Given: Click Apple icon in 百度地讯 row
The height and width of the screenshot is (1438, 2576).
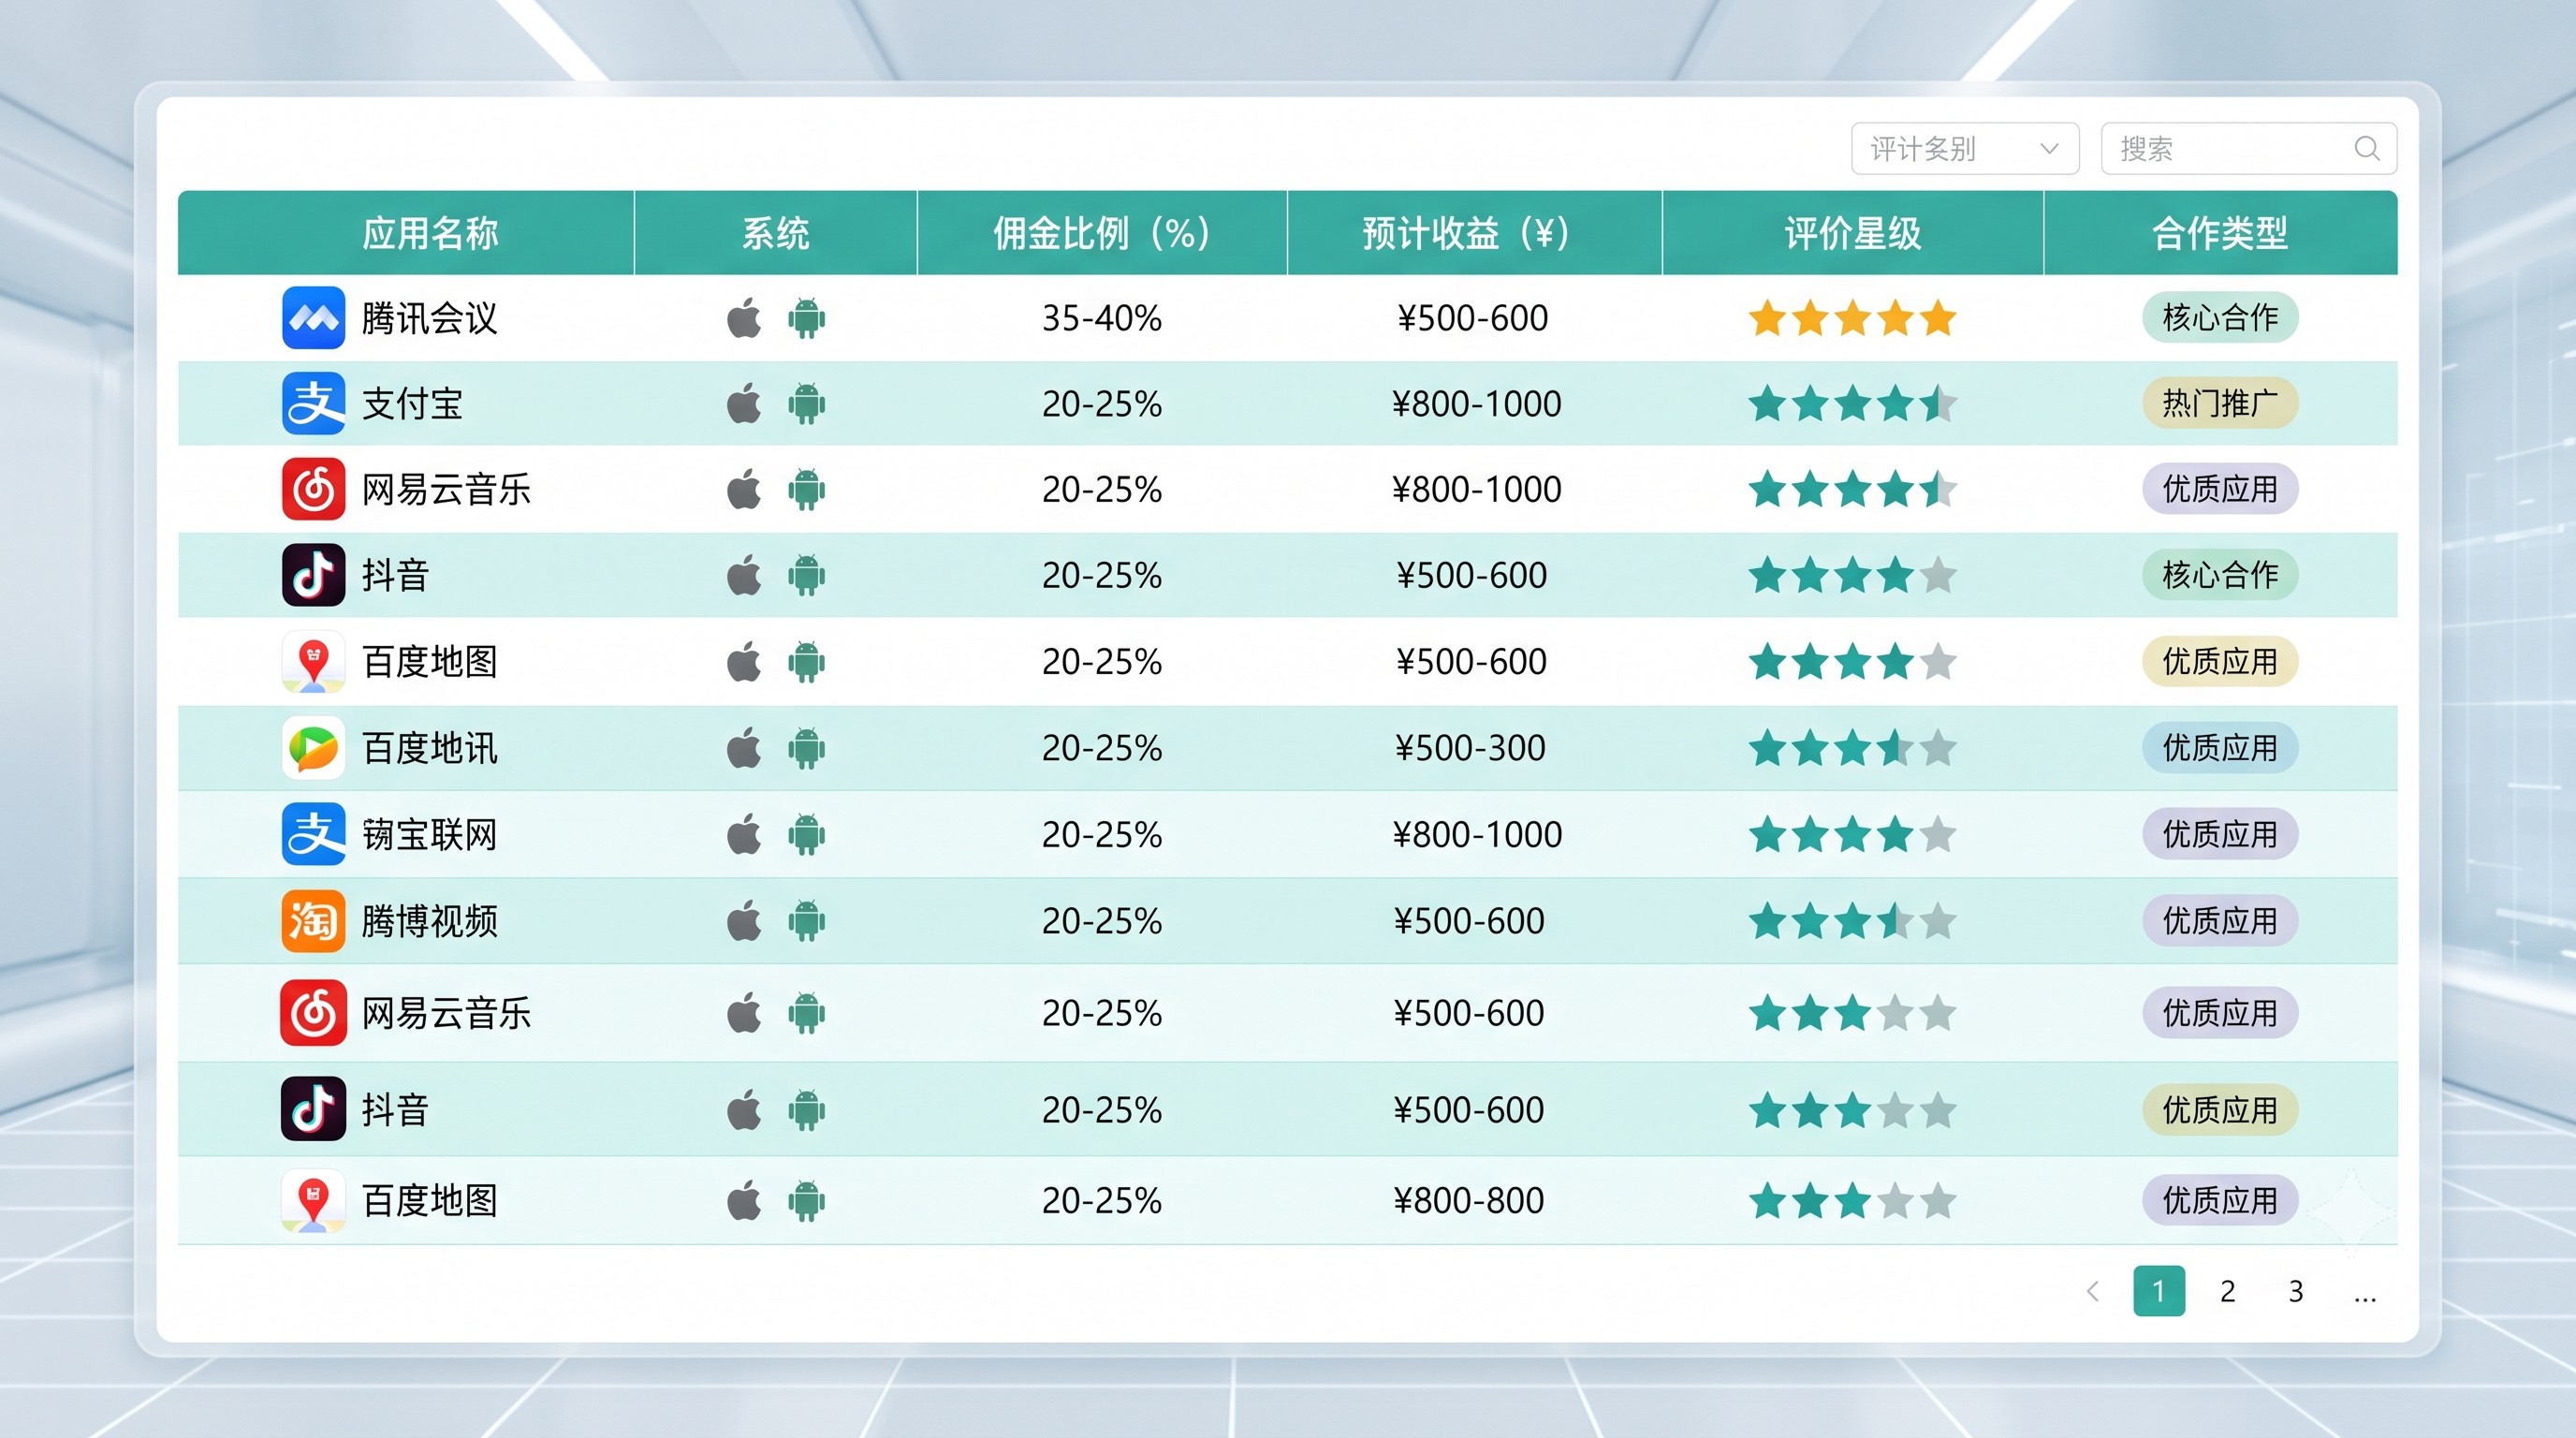Looking at the screenshot, I should [x=744, y=748].
